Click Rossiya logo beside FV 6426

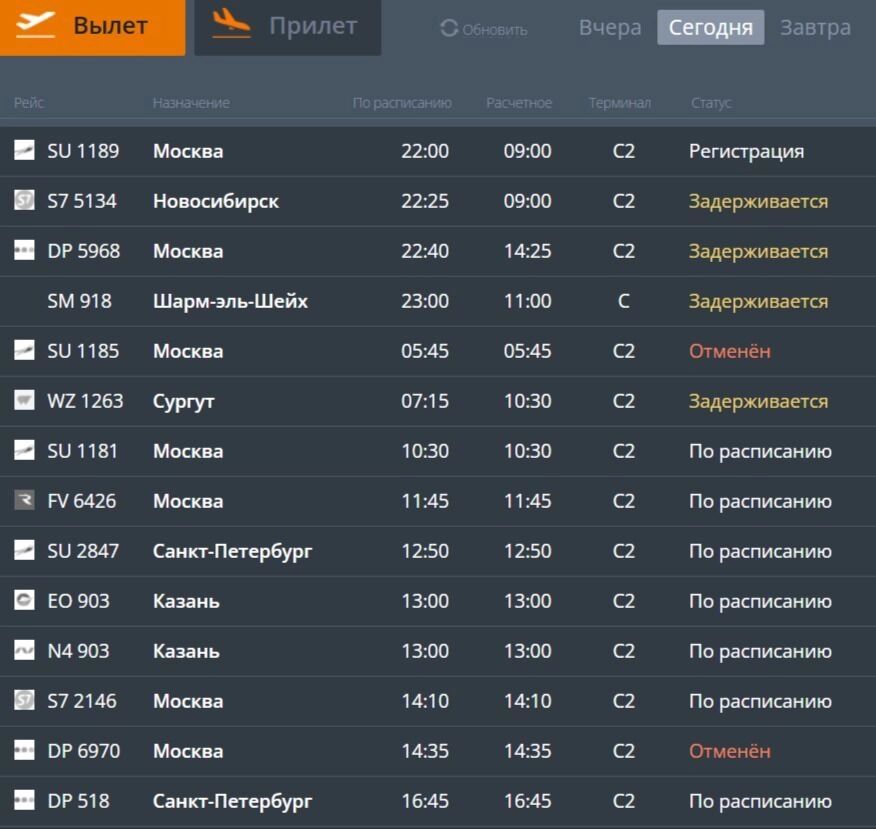coord(24,500)
